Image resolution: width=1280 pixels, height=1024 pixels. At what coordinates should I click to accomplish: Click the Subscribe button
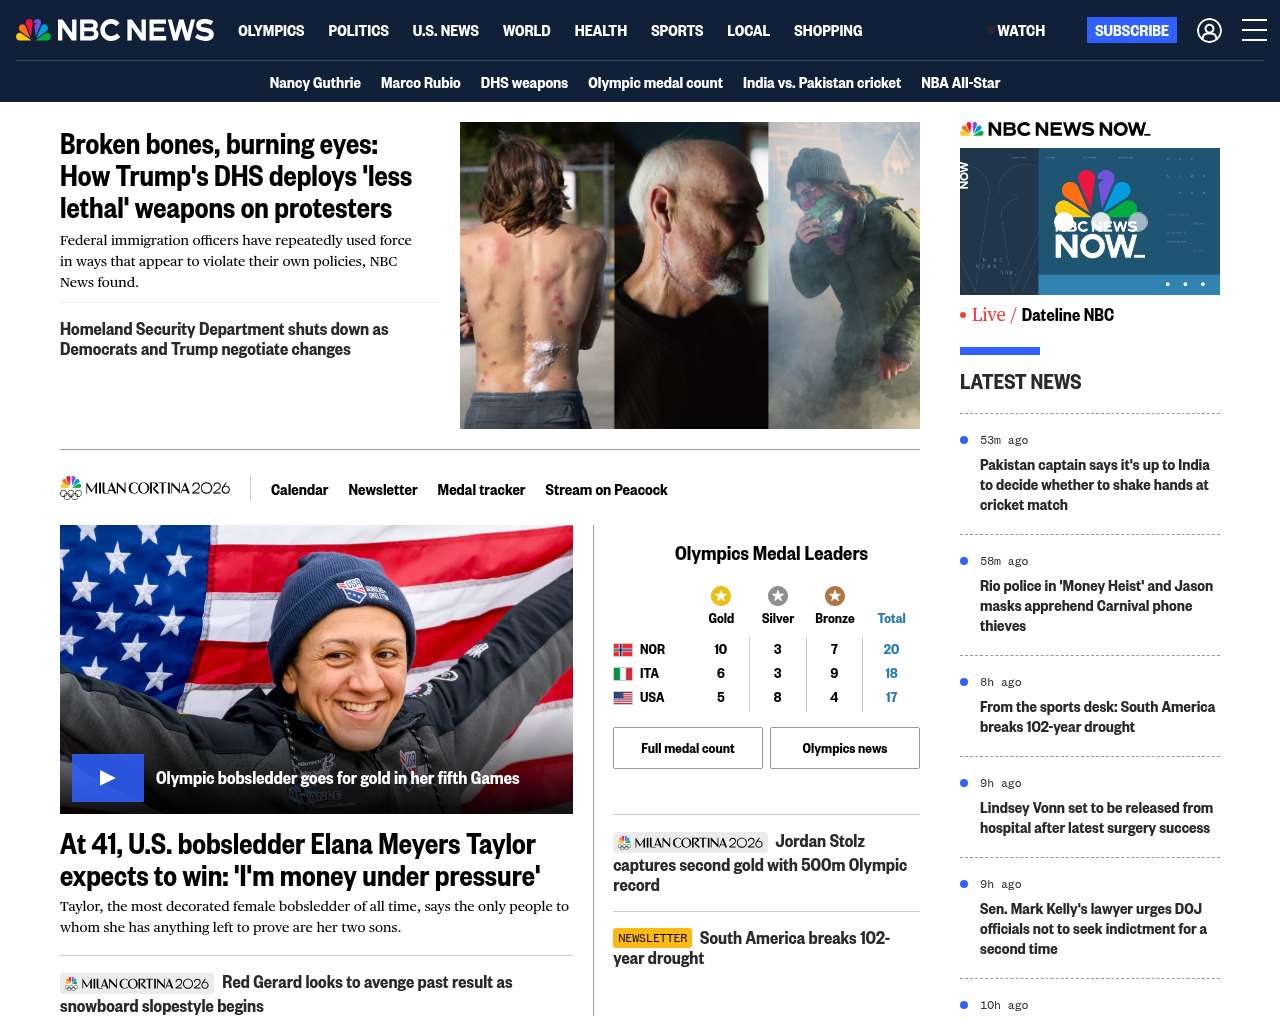[1132, 31]
